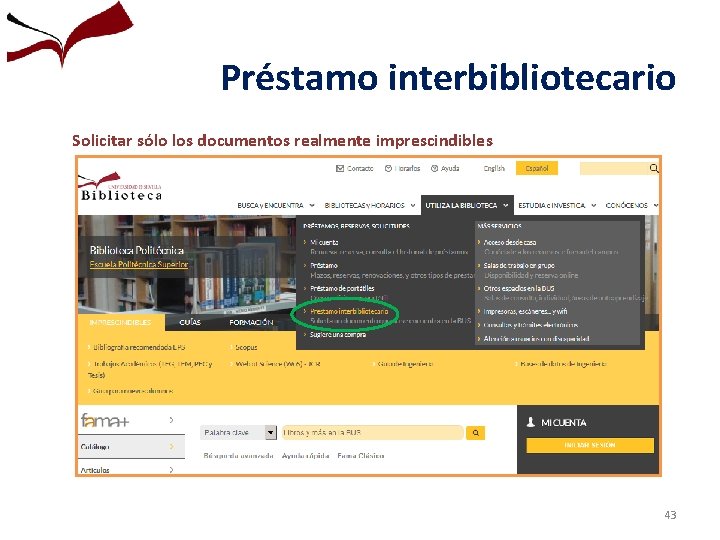Open the BIBLIOTECAS y HORARIOS menu

[365, 205]
